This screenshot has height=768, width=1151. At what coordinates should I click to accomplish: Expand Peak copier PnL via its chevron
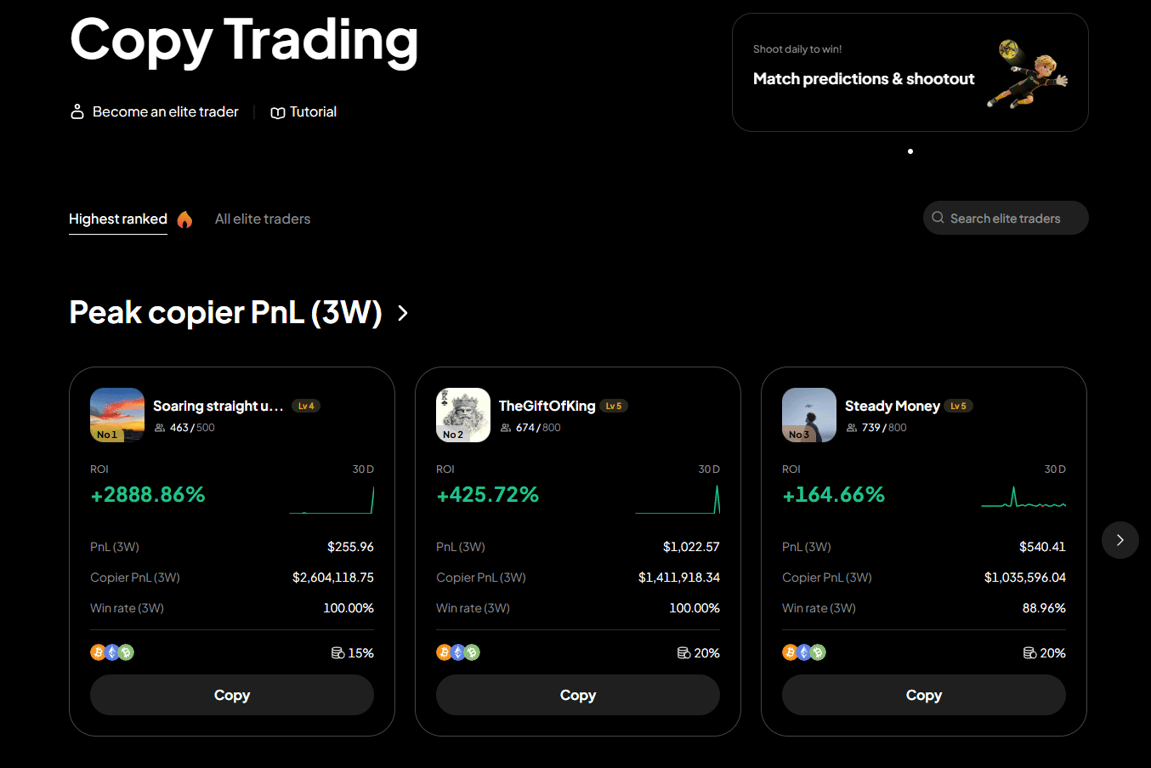(403, 312)
